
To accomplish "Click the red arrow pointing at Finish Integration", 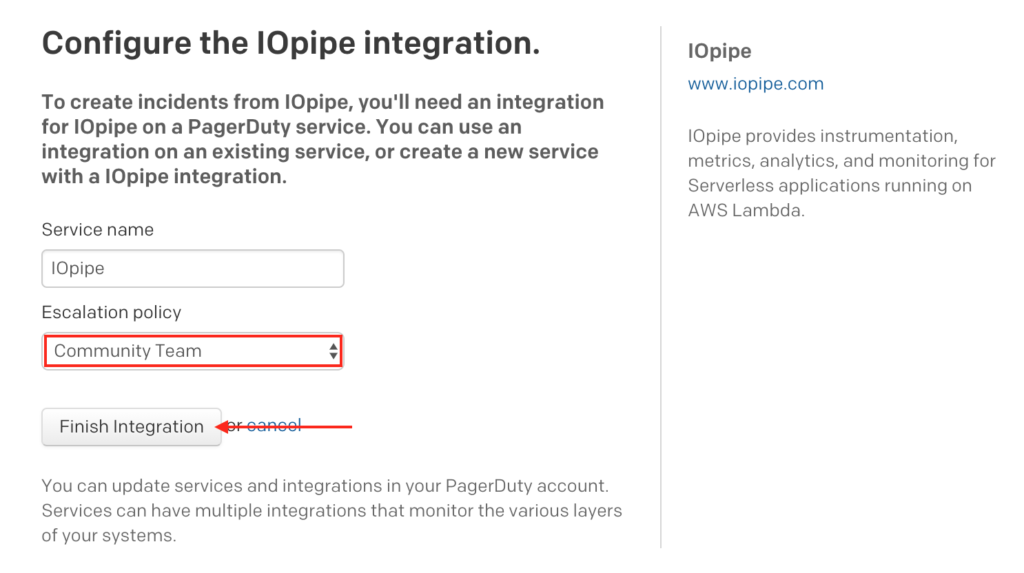I will click(x=300, y=427).
